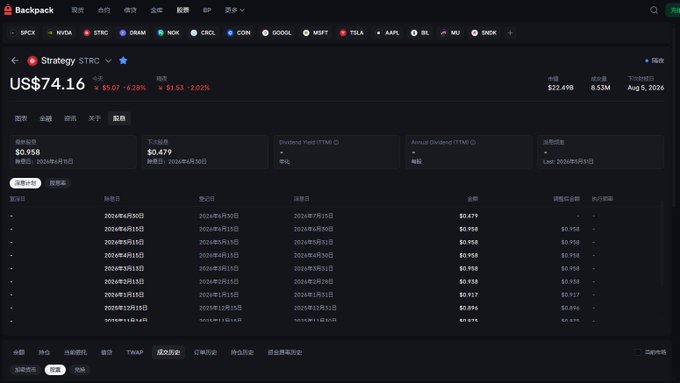Viewport: 680px width, 383px height.
Task: Go back using the left arrow
Action: click(x=15, y=61)
